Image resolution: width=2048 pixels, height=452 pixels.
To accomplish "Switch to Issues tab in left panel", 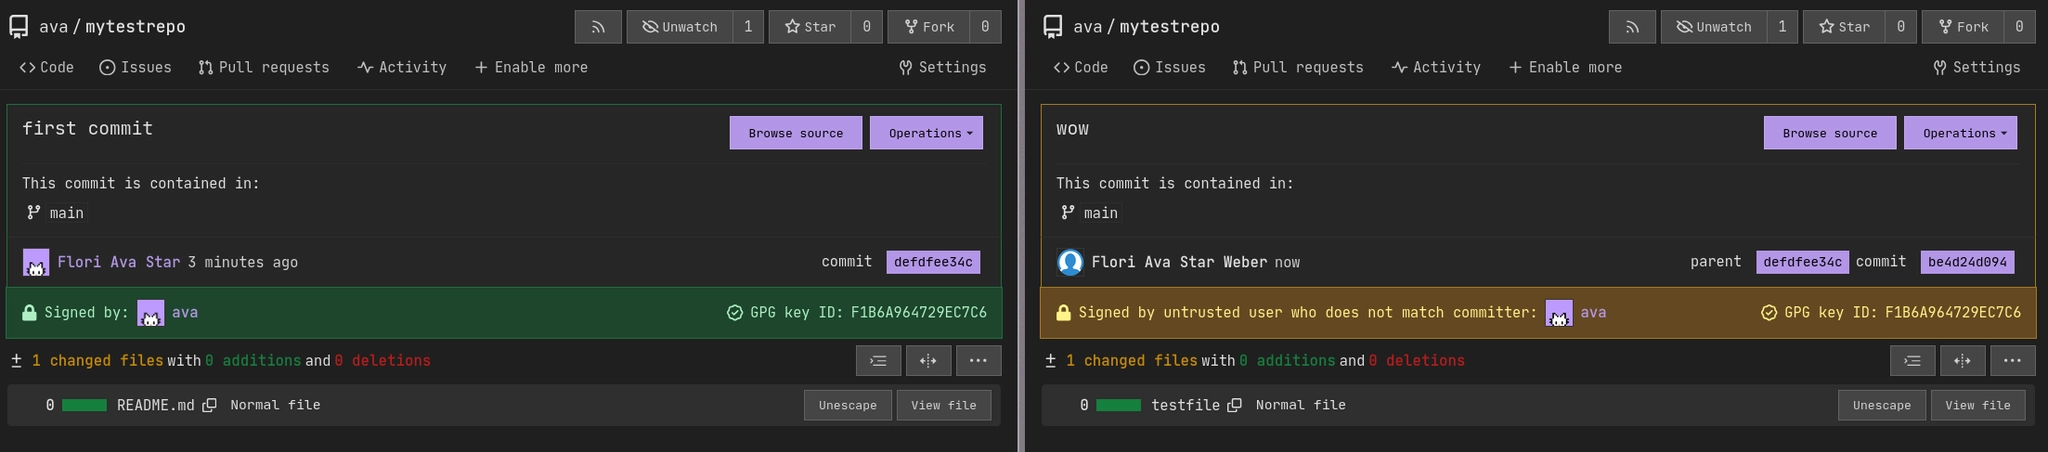I will click(136, 67).
